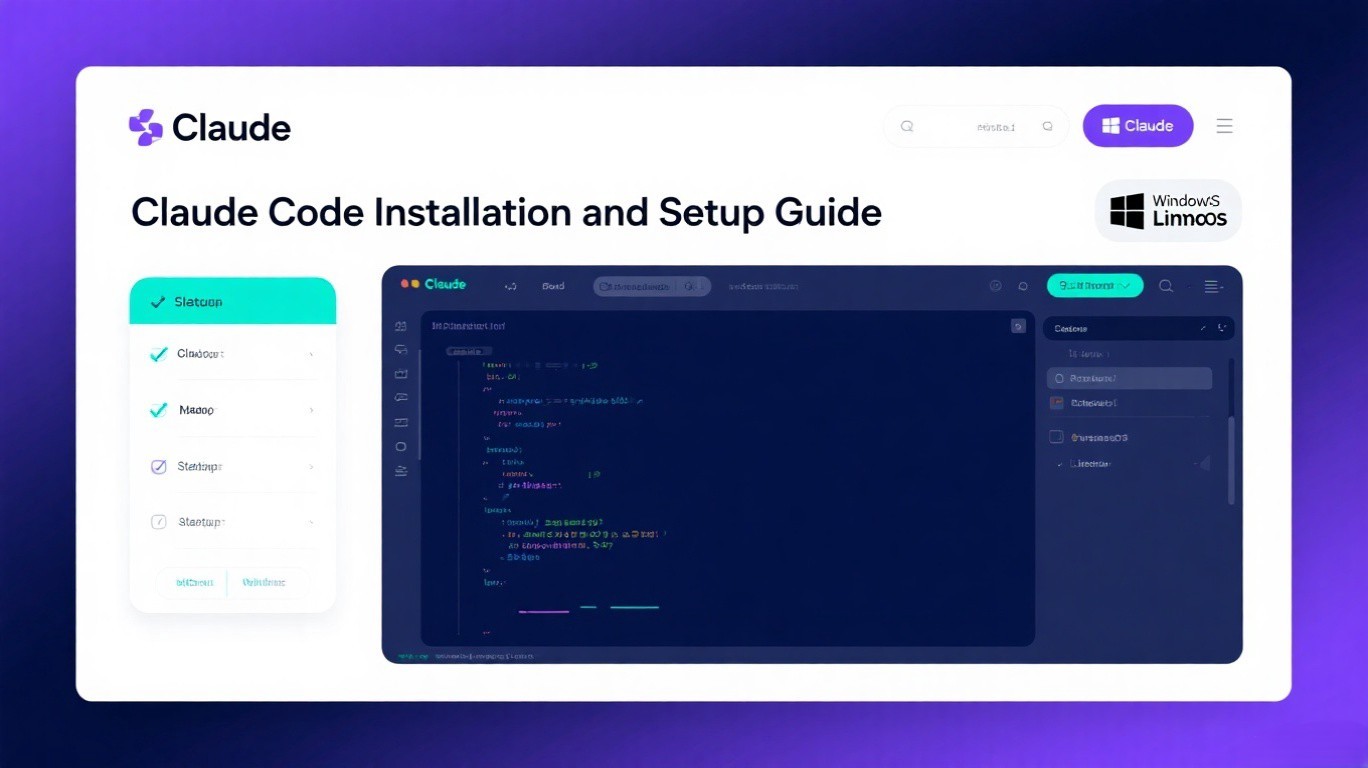This screenshot has height=768, width=1368.
Task: Click the small icon just left of the teal dropdown button
Action: (1023, 286)
